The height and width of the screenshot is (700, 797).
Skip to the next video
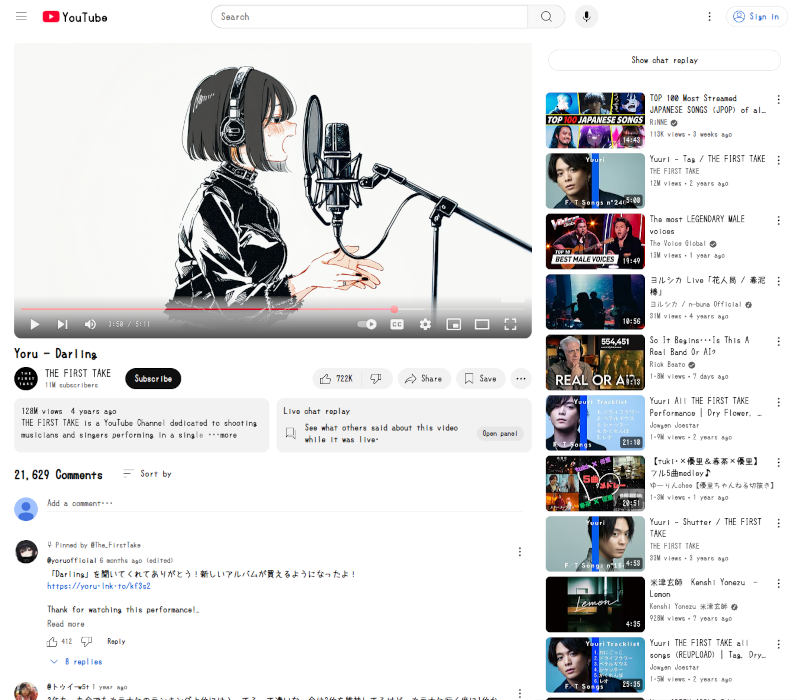[x=62, y=324]
